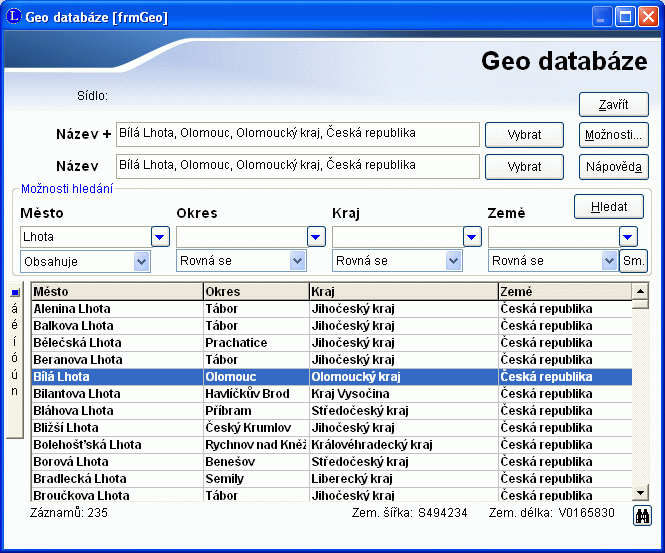The image size is (665, 553).
Task: Open the Město value dropdown arrow
Action: pos(160,237)
